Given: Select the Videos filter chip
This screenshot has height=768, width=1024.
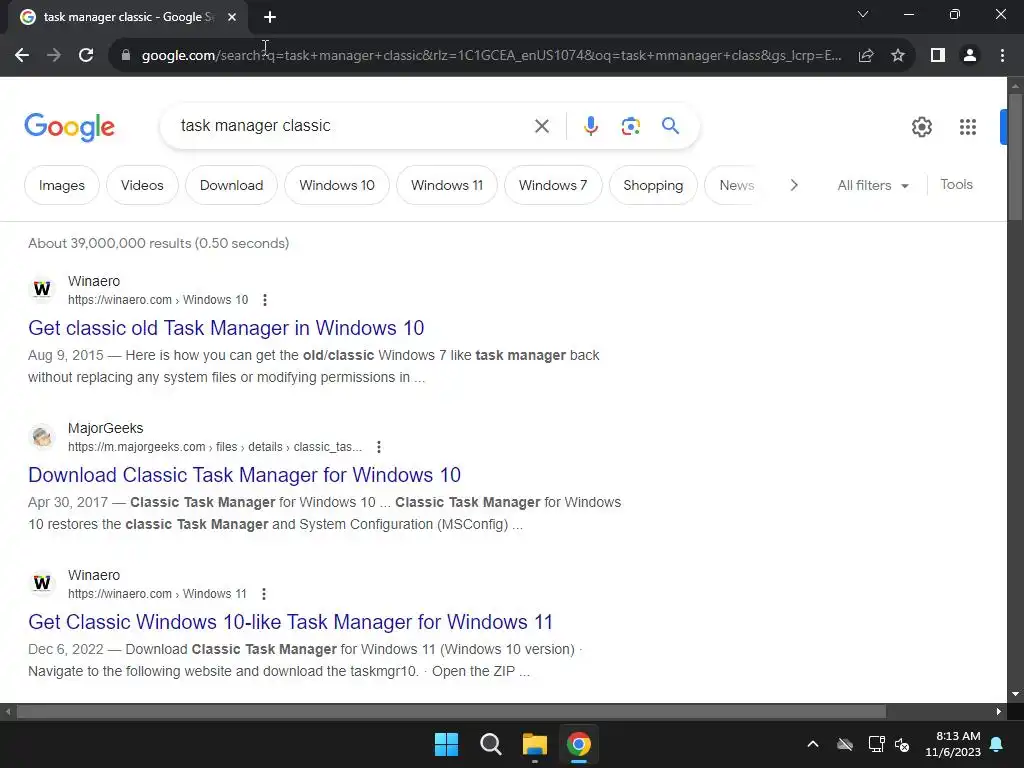Looking at the screenshot, I should 142,185.
